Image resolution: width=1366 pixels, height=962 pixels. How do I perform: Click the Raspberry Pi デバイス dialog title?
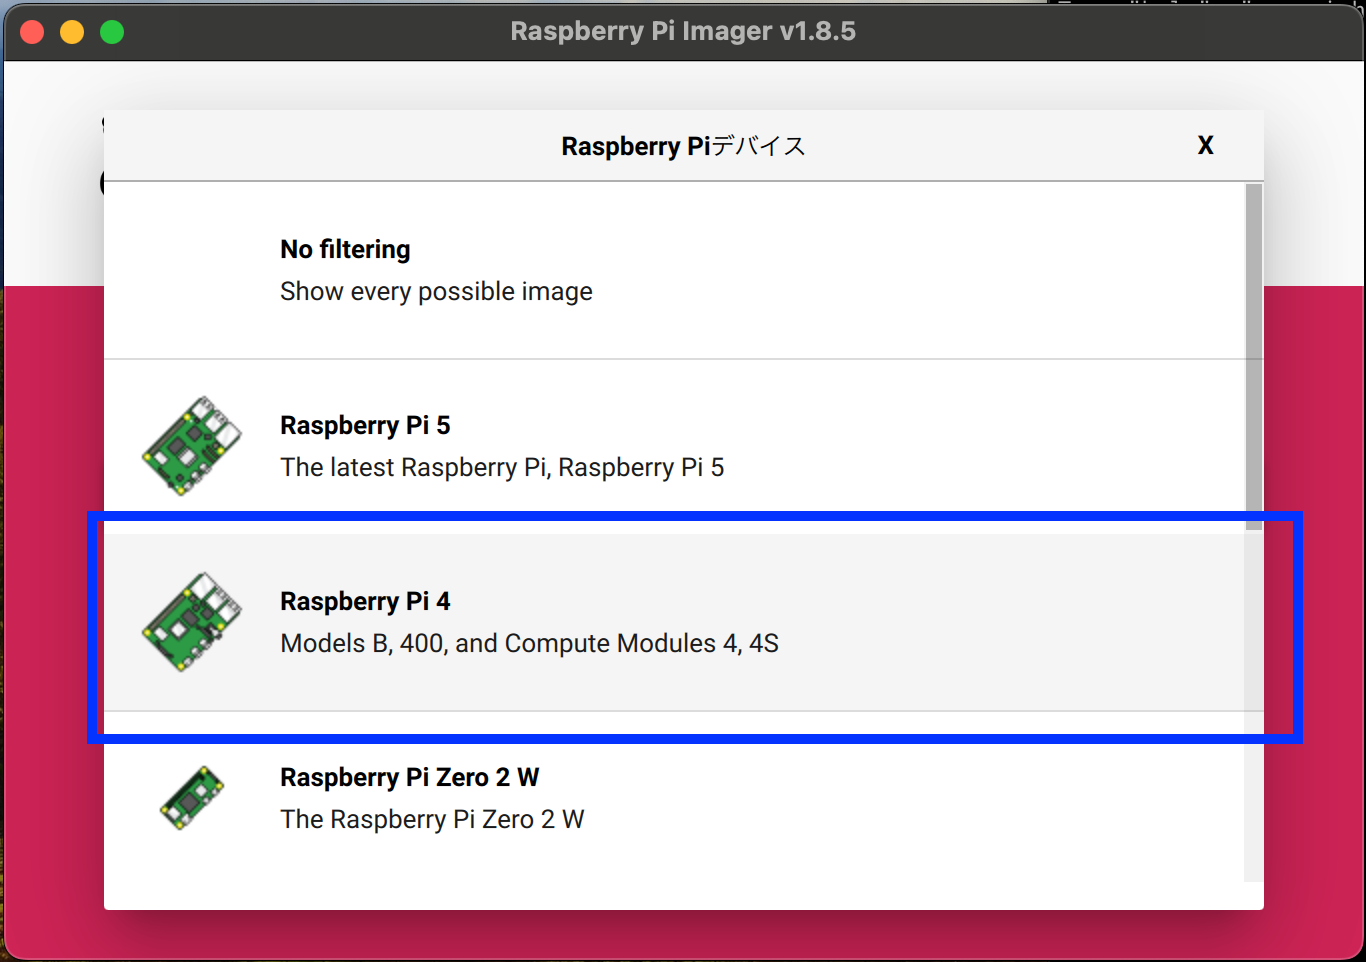(x=683, y=146)
